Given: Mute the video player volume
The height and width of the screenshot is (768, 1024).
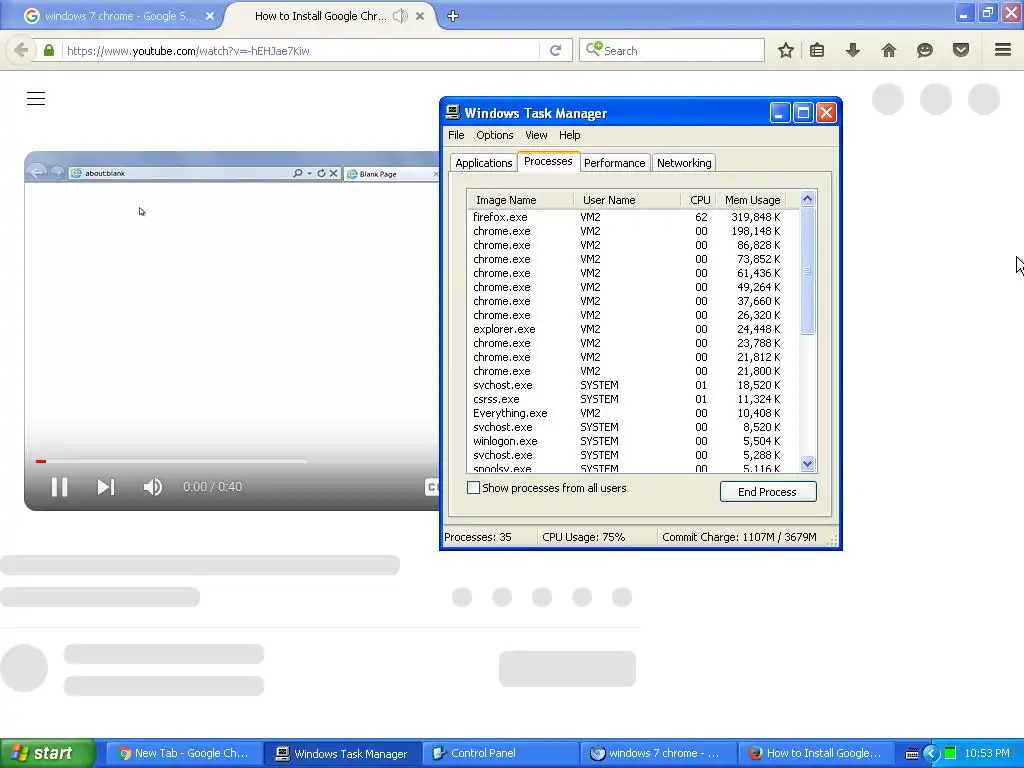Looking at the screenshot, I should coord(153,487).
